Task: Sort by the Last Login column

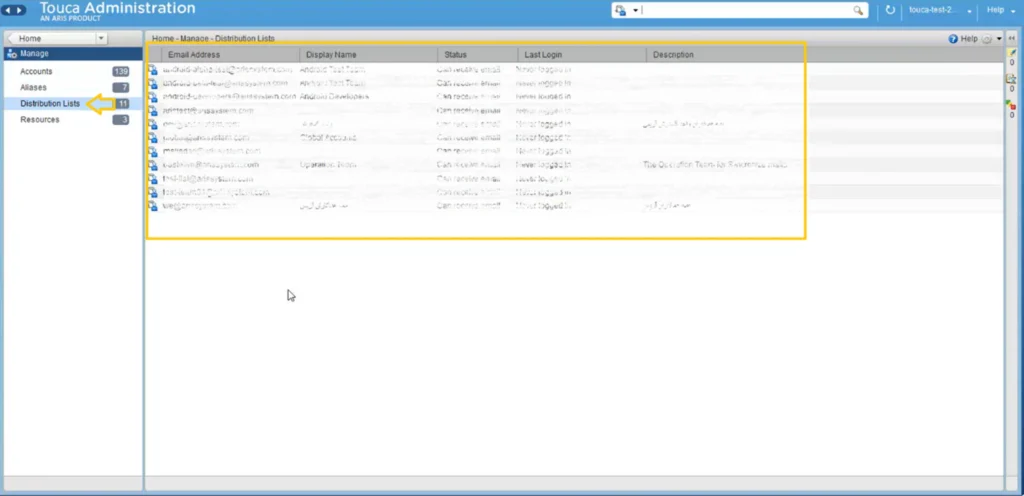Action: tap(582, 55)
